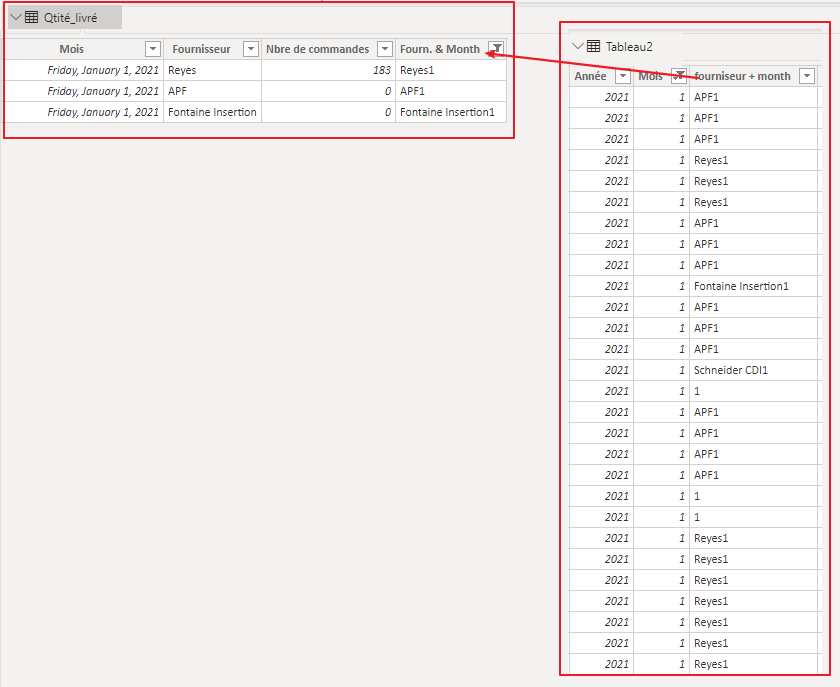Select the Mois column header in Qtité_livré
Image resolution: width=840 pixels, height=687 pixels.
click(x=71, y=49)
